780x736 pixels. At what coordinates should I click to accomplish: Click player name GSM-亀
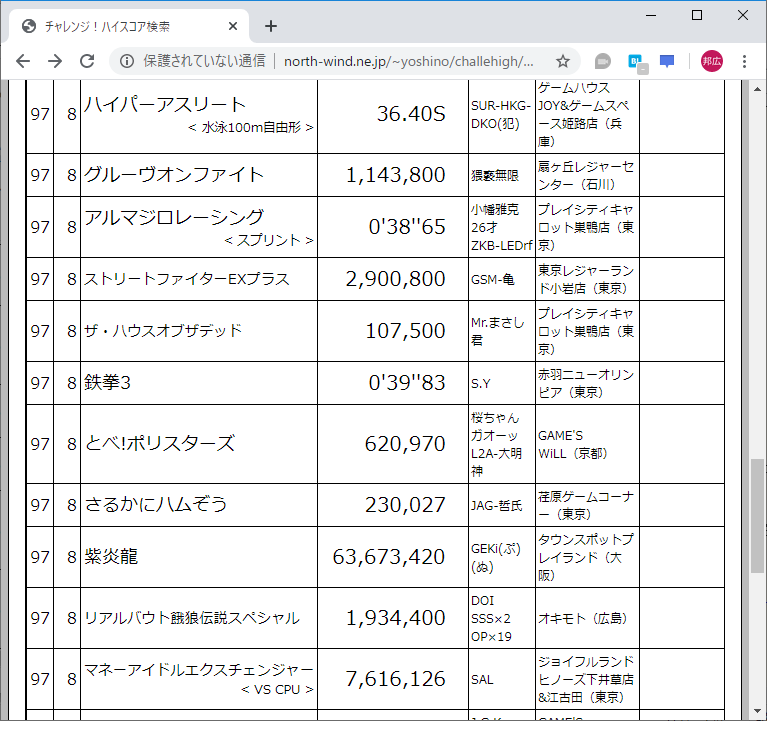[492, 280]
